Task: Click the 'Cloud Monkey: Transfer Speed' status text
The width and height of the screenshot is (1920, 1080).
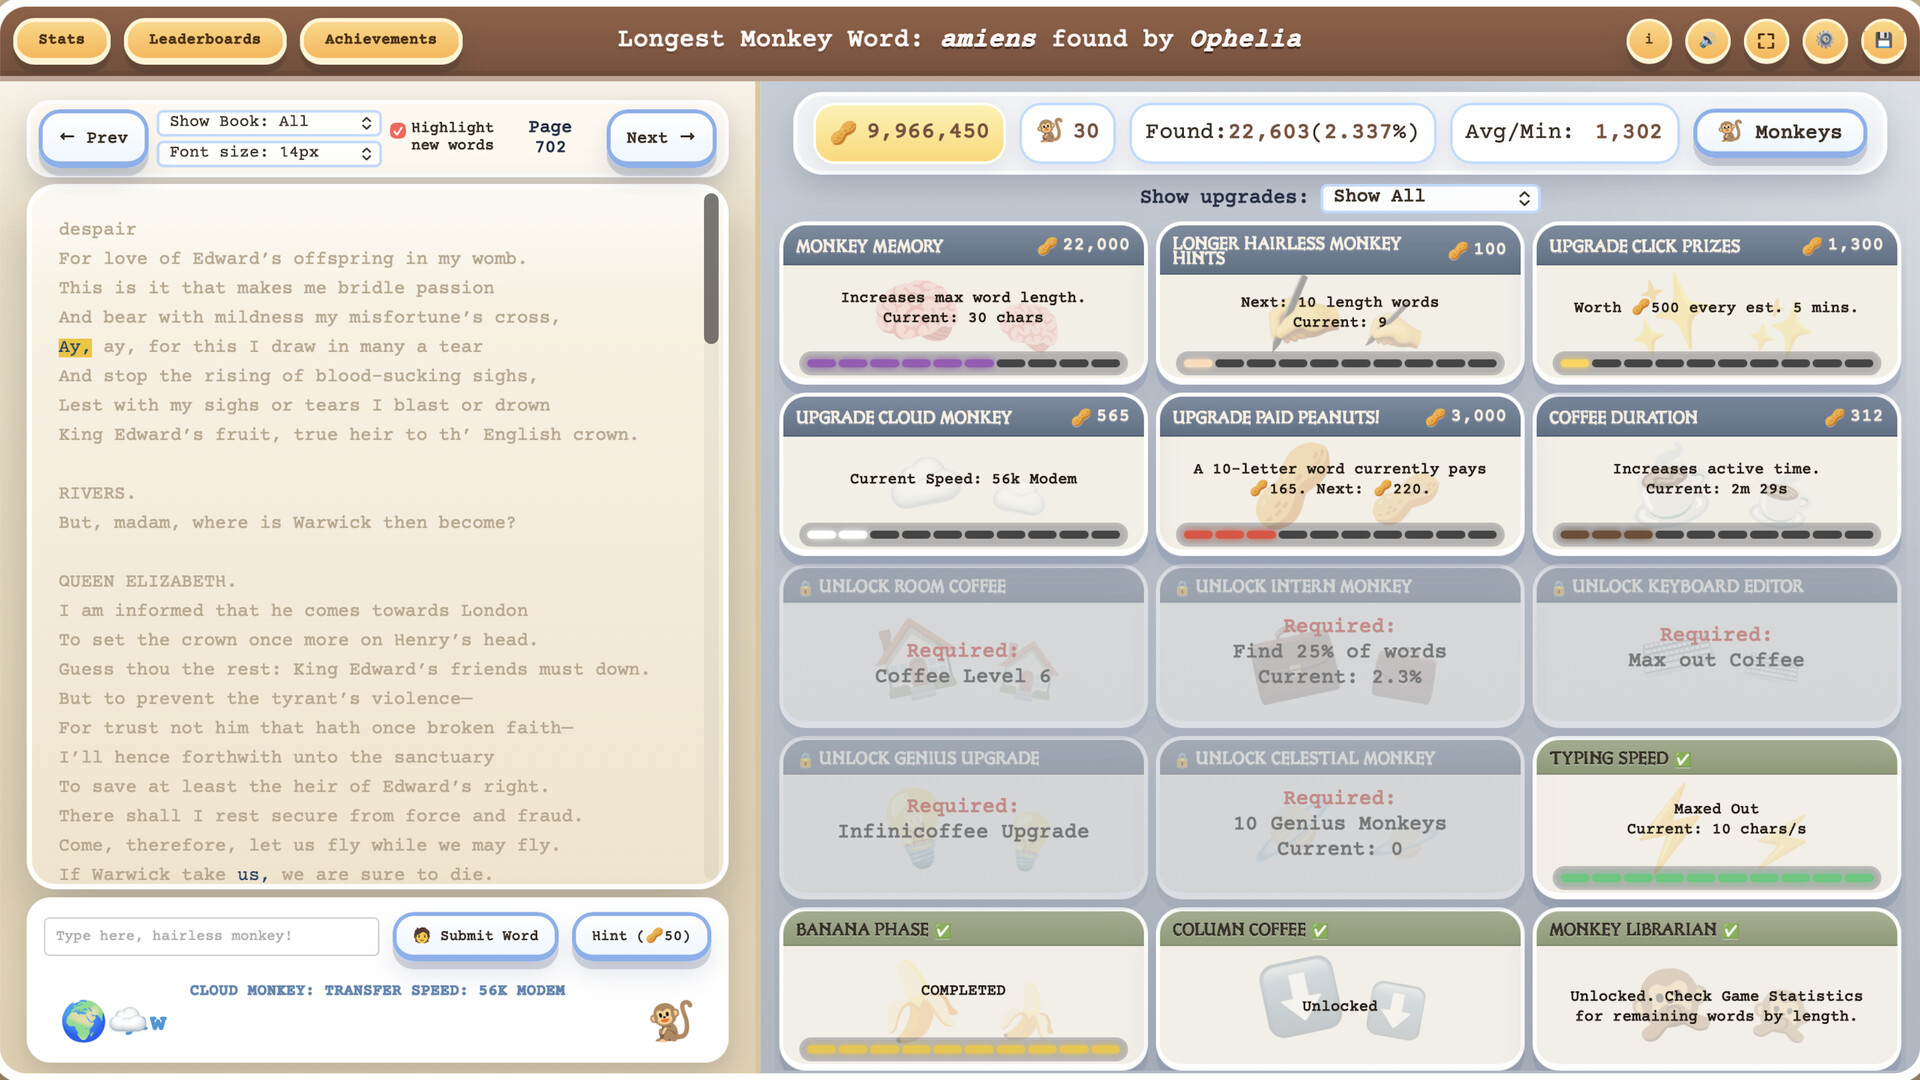Action: [x=377, y=991]
